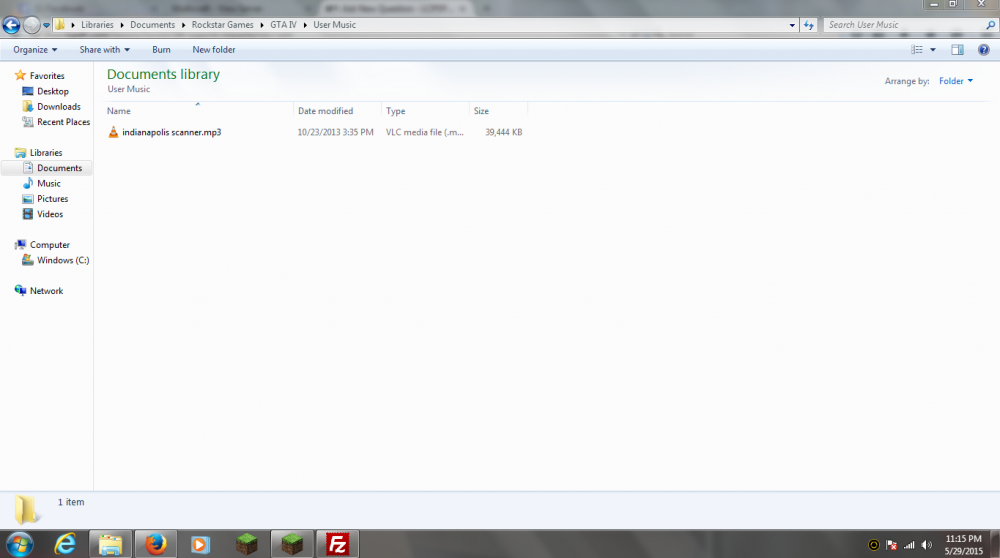The width and height of the screenshot is (1000, 558).
Task: Open the Arrange by Folder dropdown
Action: coord(956,81)
